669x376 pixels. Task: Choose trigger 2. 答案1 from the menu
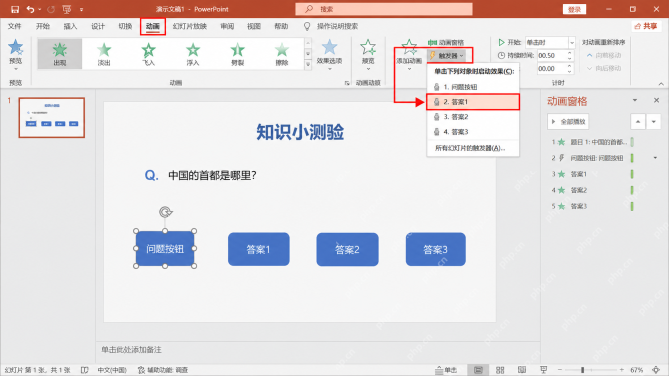pos(473,102)
